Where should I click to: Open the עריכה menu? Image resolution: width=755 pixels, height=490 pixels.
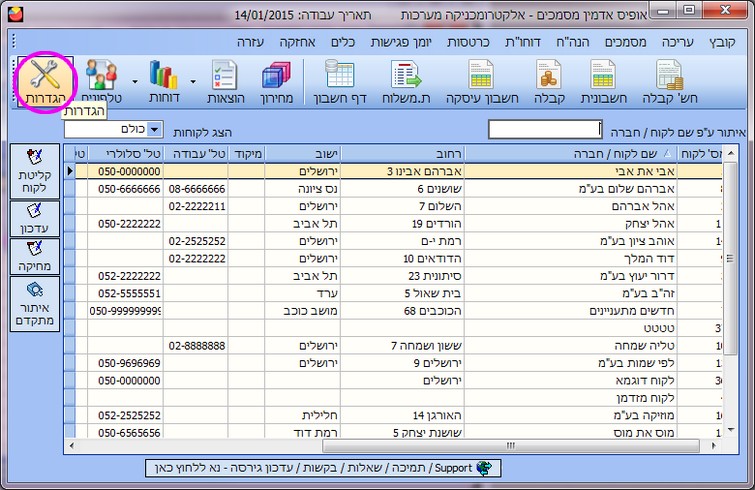(x=677, y=42)
